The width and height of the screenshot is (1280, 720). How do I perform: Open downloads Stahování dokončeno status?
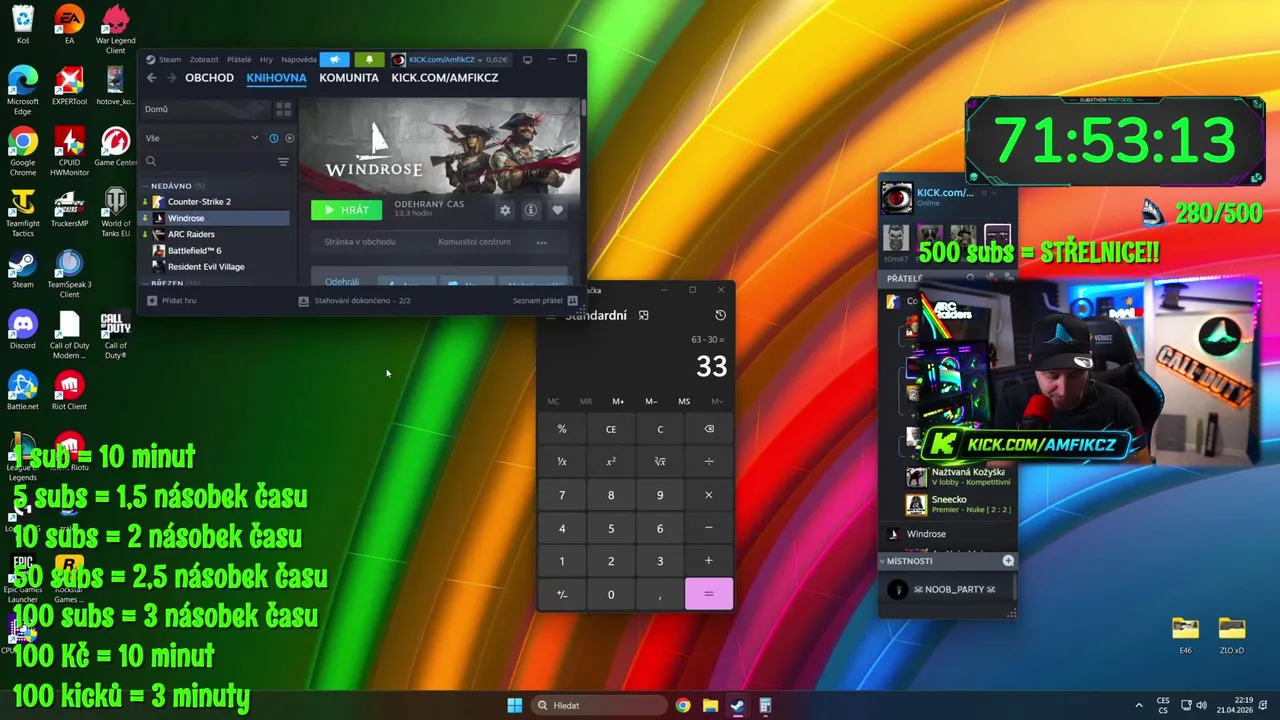click(x=355, y=300)
